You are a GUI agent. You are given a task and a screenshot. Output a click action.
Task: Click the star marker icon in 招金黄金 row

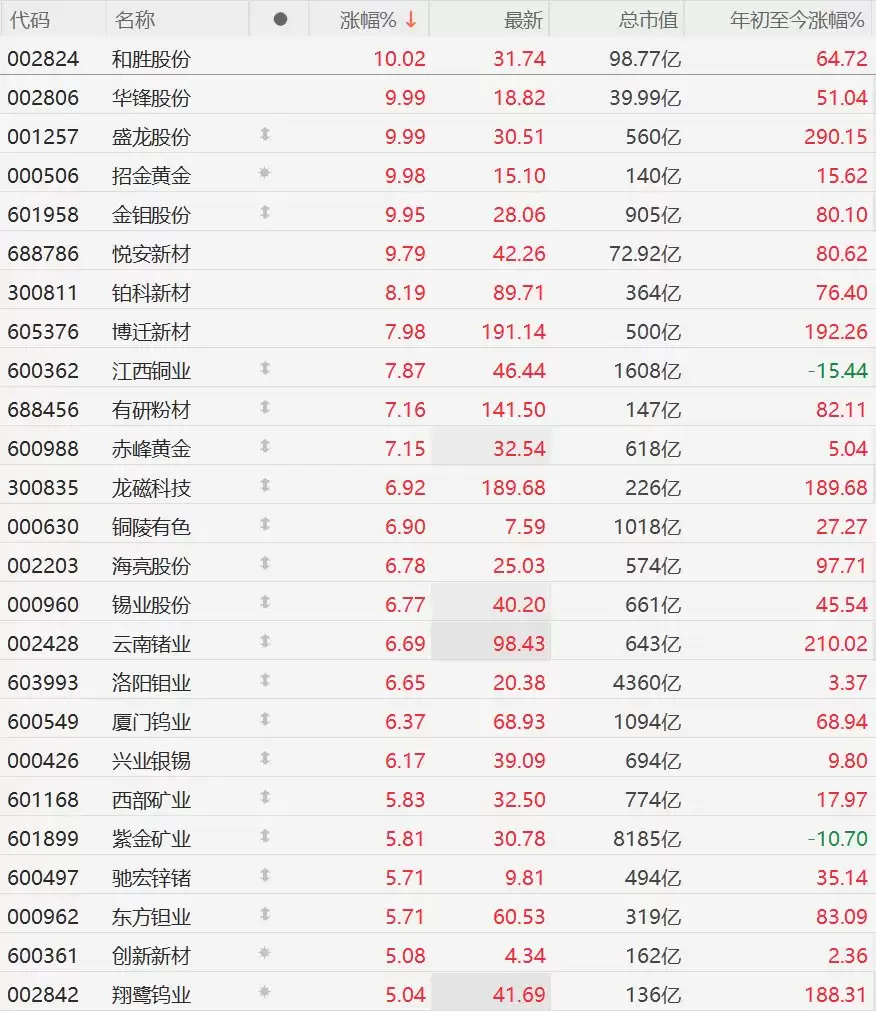pyautogui.click(x=264, y=173)
